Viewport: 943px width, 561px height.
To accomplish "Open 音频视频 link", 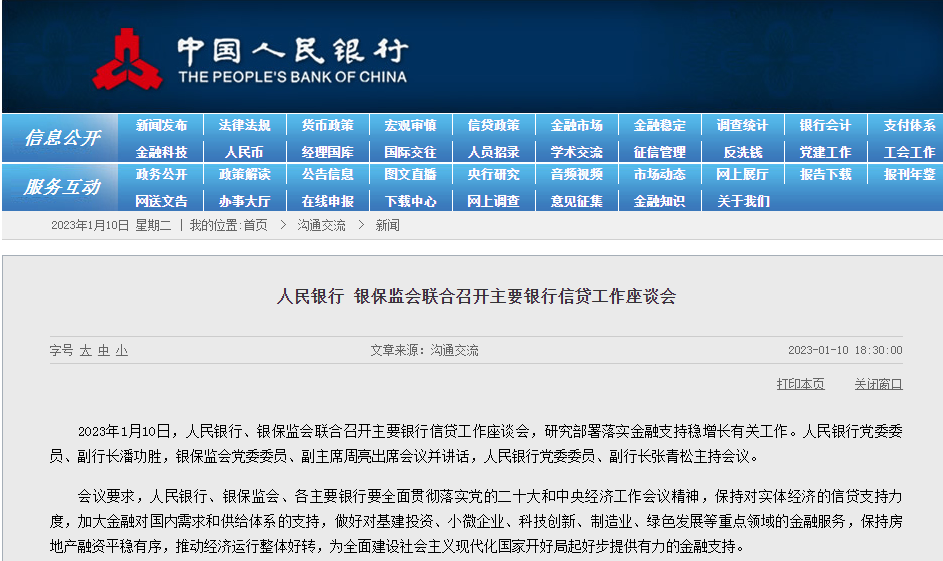I will [576, 174].
